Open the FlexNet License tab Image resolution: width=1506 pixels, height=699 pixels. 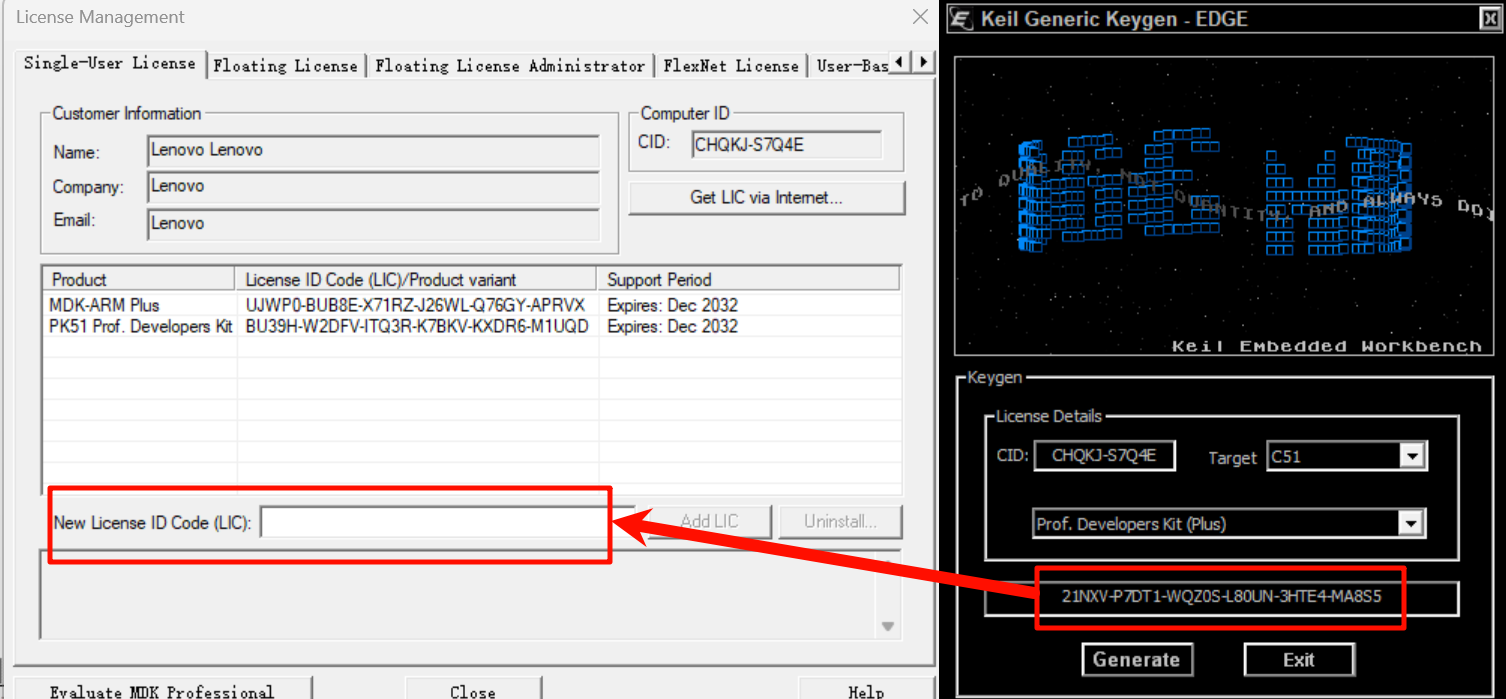click(x=731, y=66)
